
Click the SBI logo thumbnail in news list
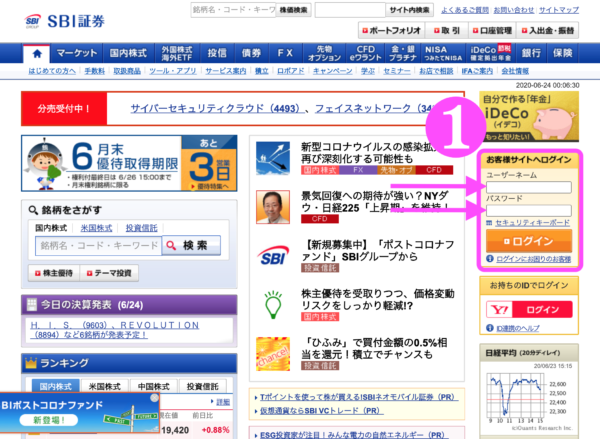273,256
